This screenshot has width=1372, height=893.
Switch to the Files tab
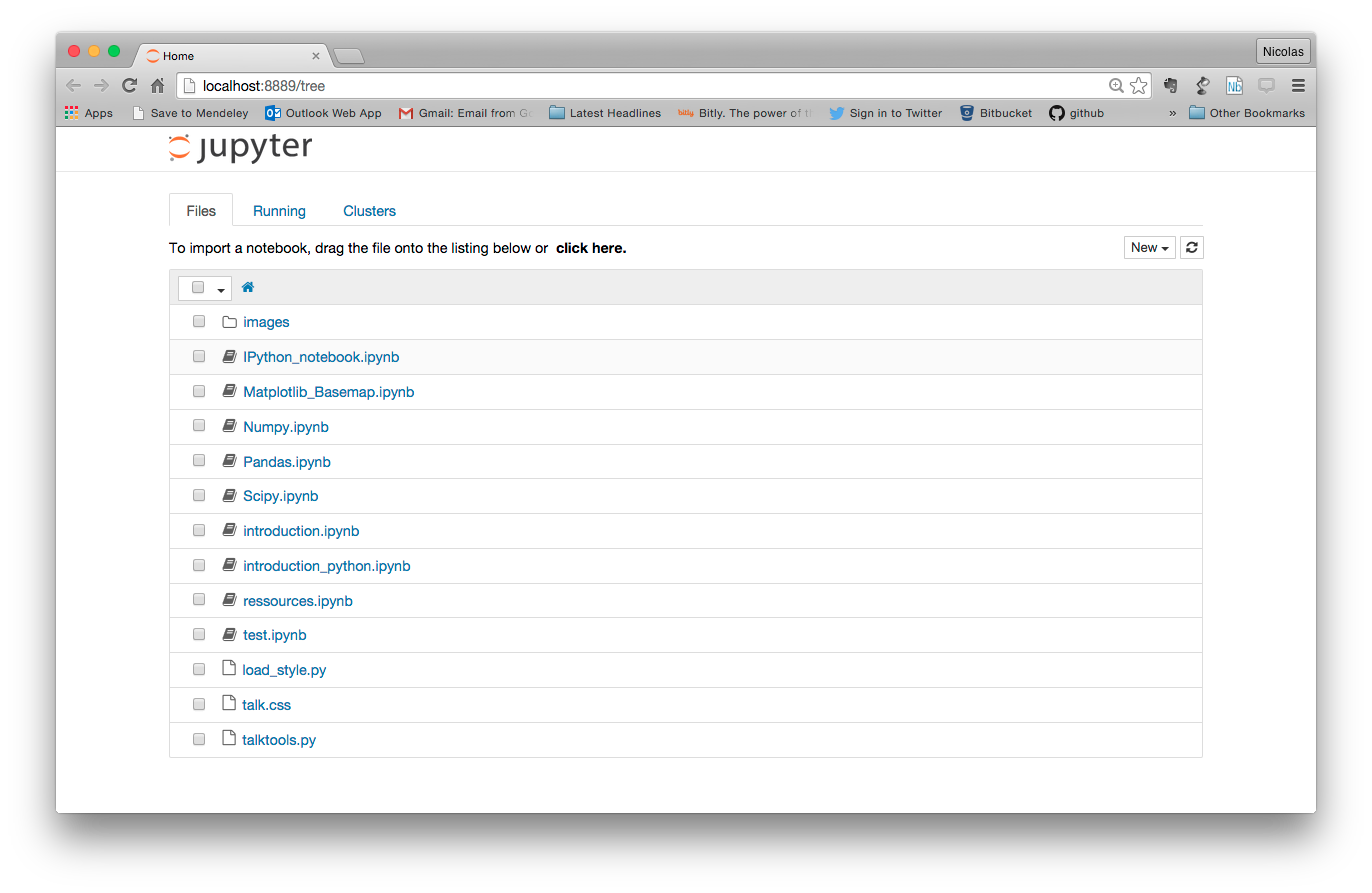(201, 211)
